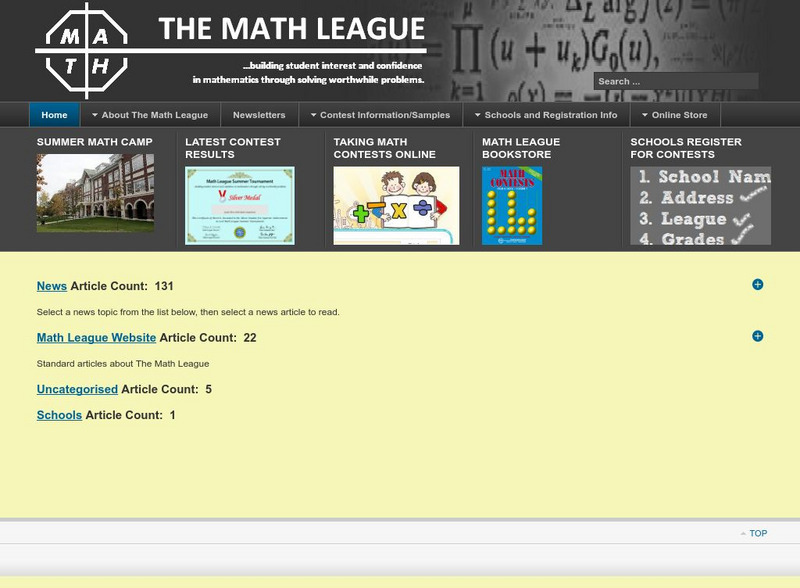Click the MATH LEAGUE BOOKSTORE heading
Viewport: 800px width, 588px height.
pyautogui.click(x=521, y=148)
